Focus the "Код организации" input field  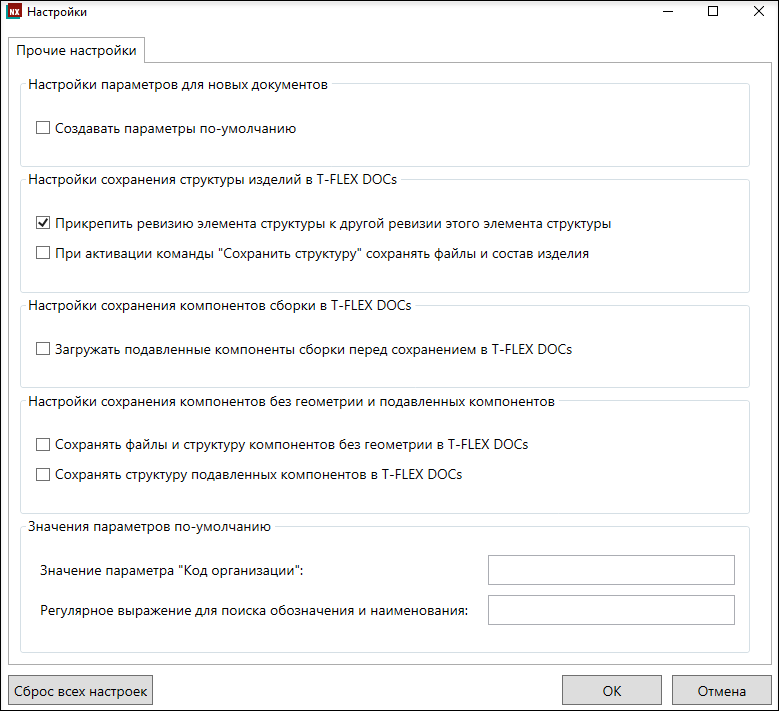[x=611, y=570]
